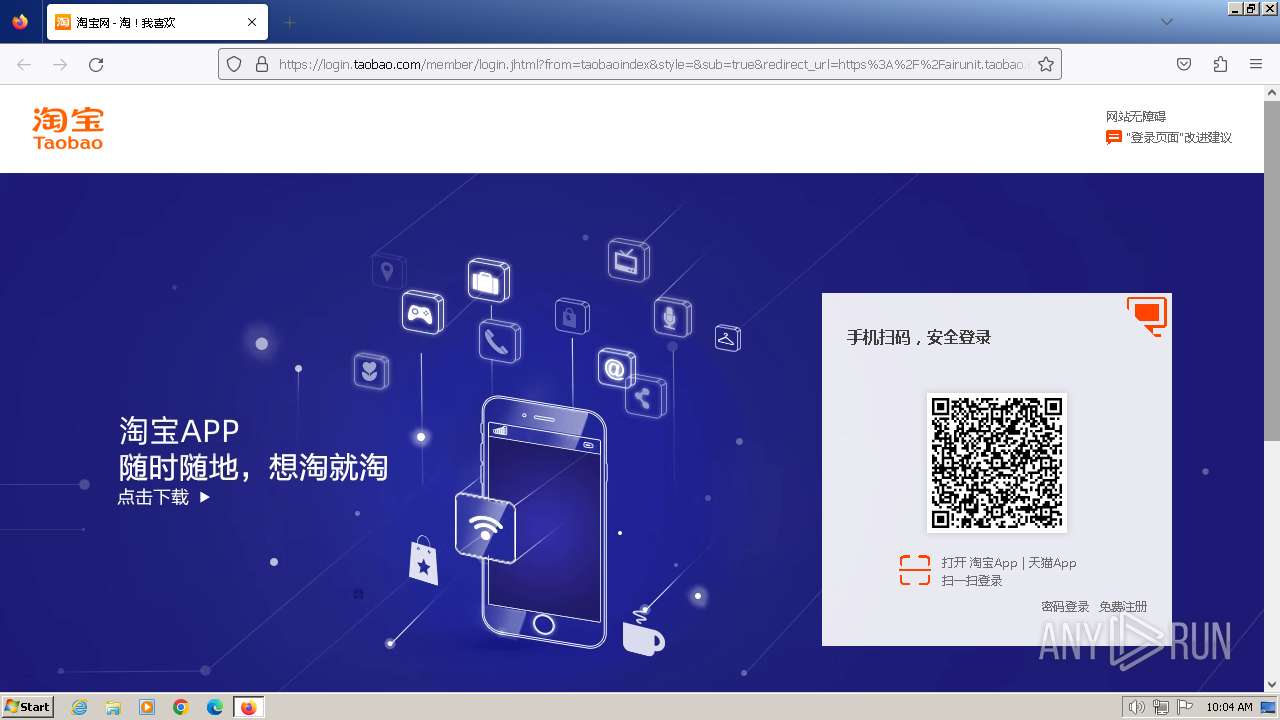Open File Explorer from taskbar

tap(113, 707)
